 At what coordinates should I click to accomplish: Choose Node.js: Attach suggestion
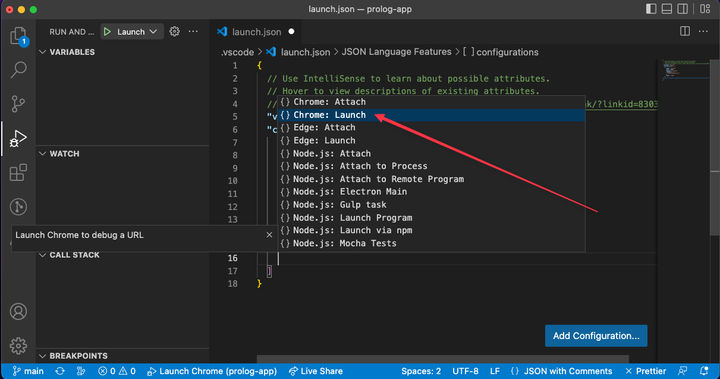click(432, 153)
